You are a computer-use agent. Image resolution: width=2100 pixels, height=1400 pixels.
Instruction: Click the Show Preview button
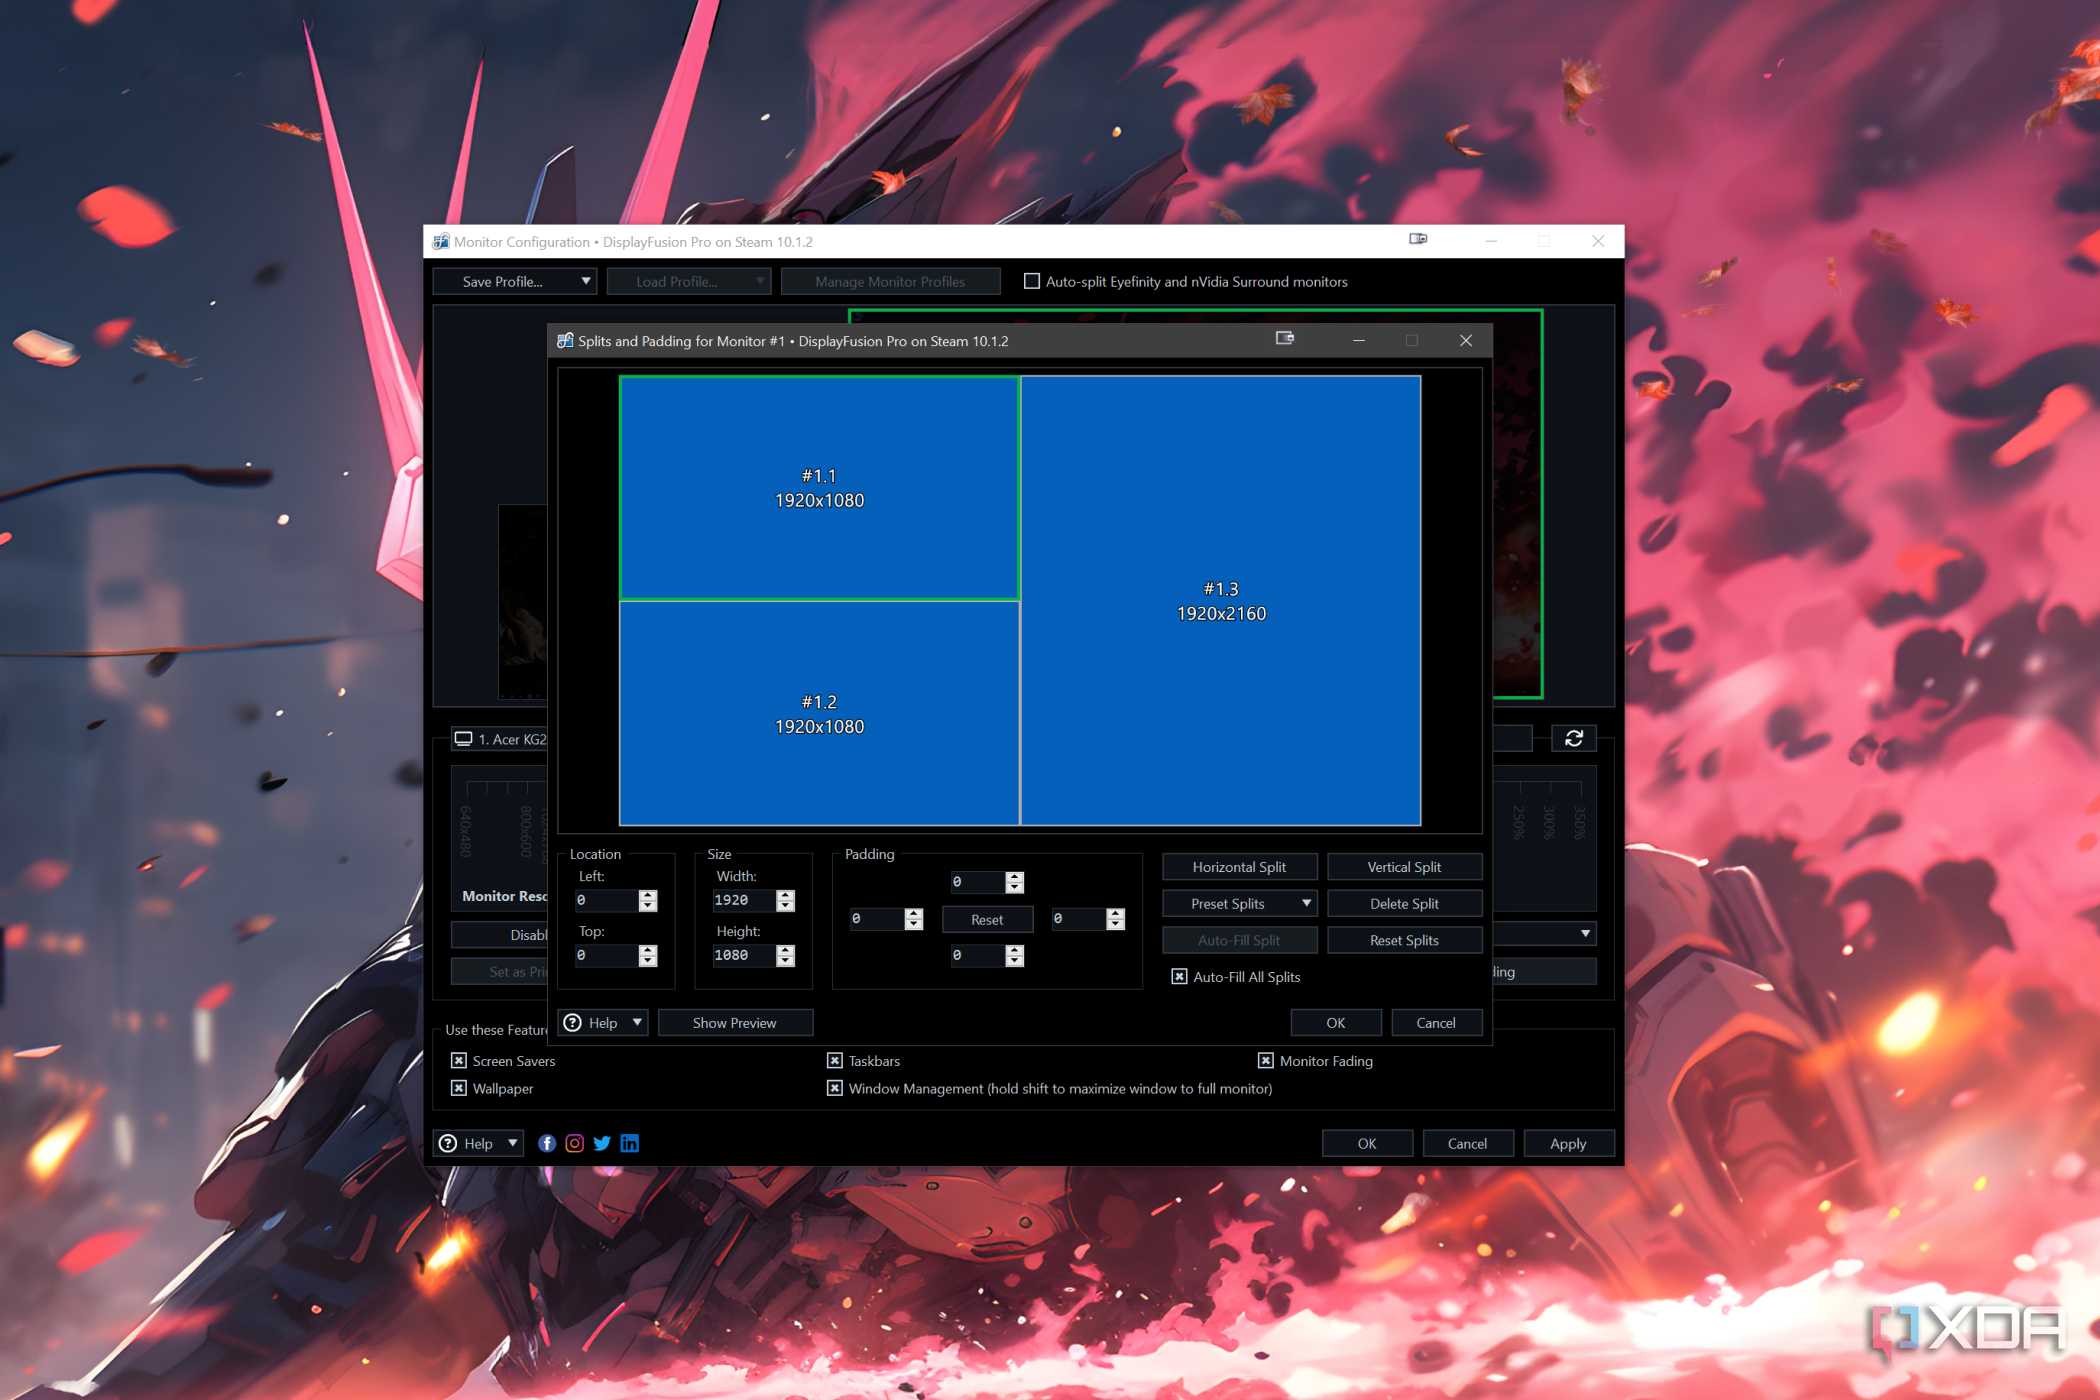[735, 1023]
